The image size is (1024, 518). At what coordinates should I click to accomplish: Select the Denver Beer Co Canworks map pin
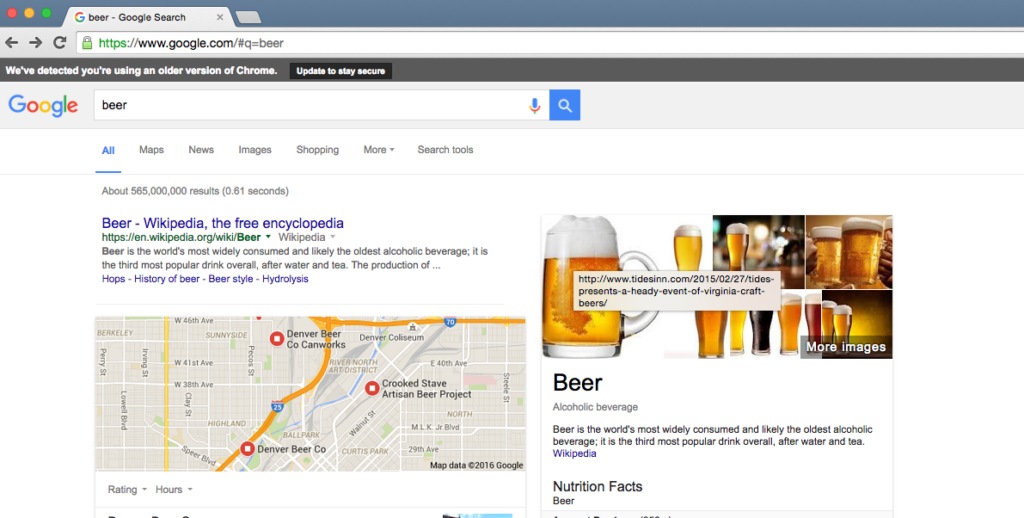tap(277, 339)
